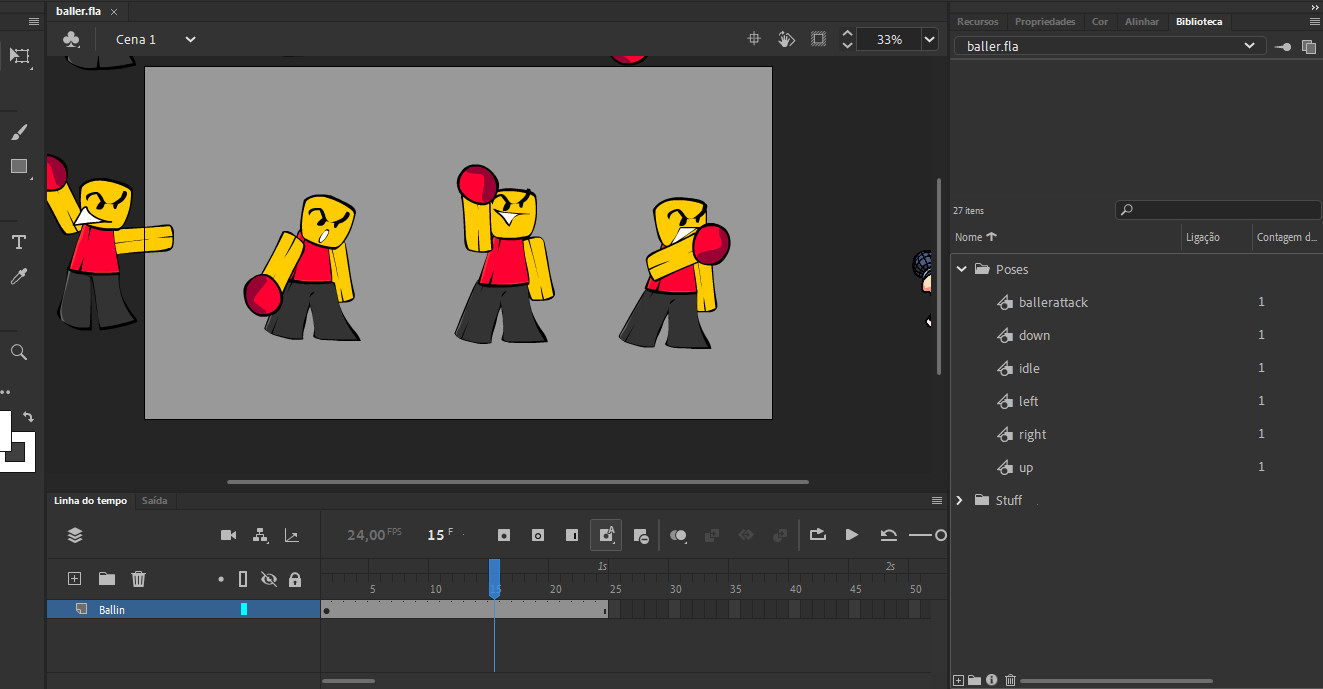Open new library panel icon
The height and width of the screenshot is (689, 1323).
1308,46
